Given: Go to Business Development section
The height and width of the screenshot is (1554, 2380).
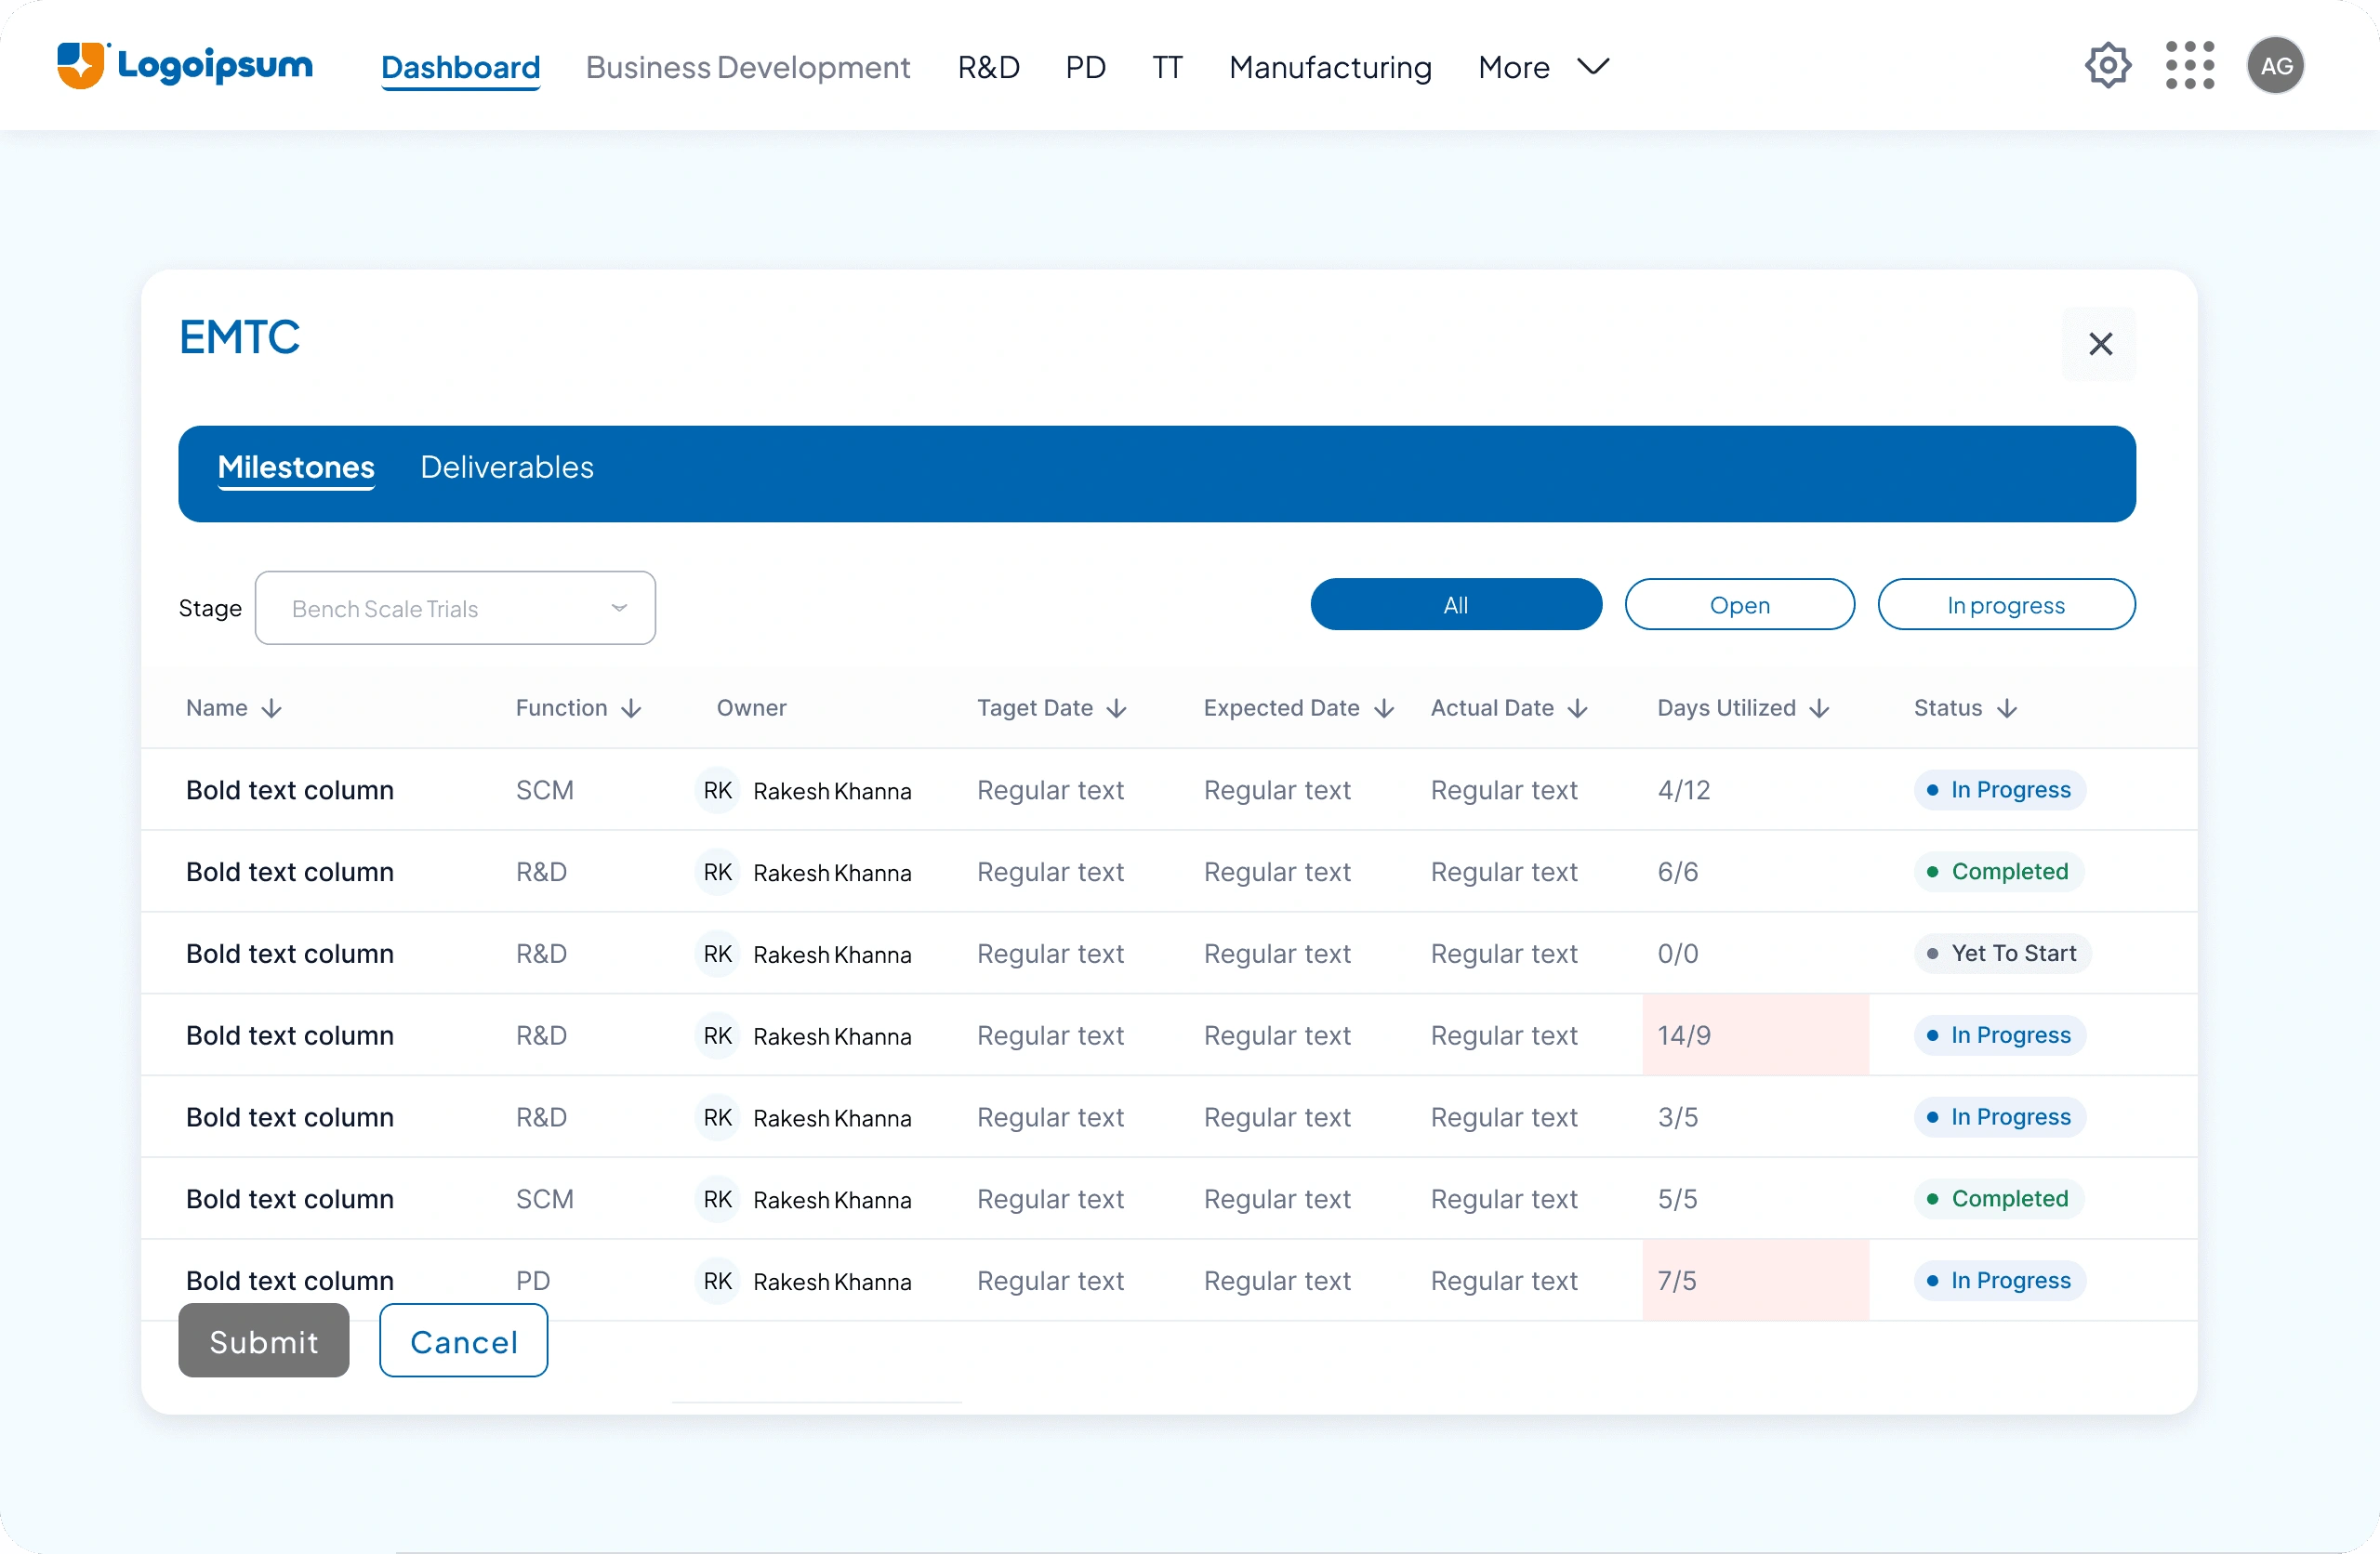Looking at the screenshot, I should [x=747, y=67].
